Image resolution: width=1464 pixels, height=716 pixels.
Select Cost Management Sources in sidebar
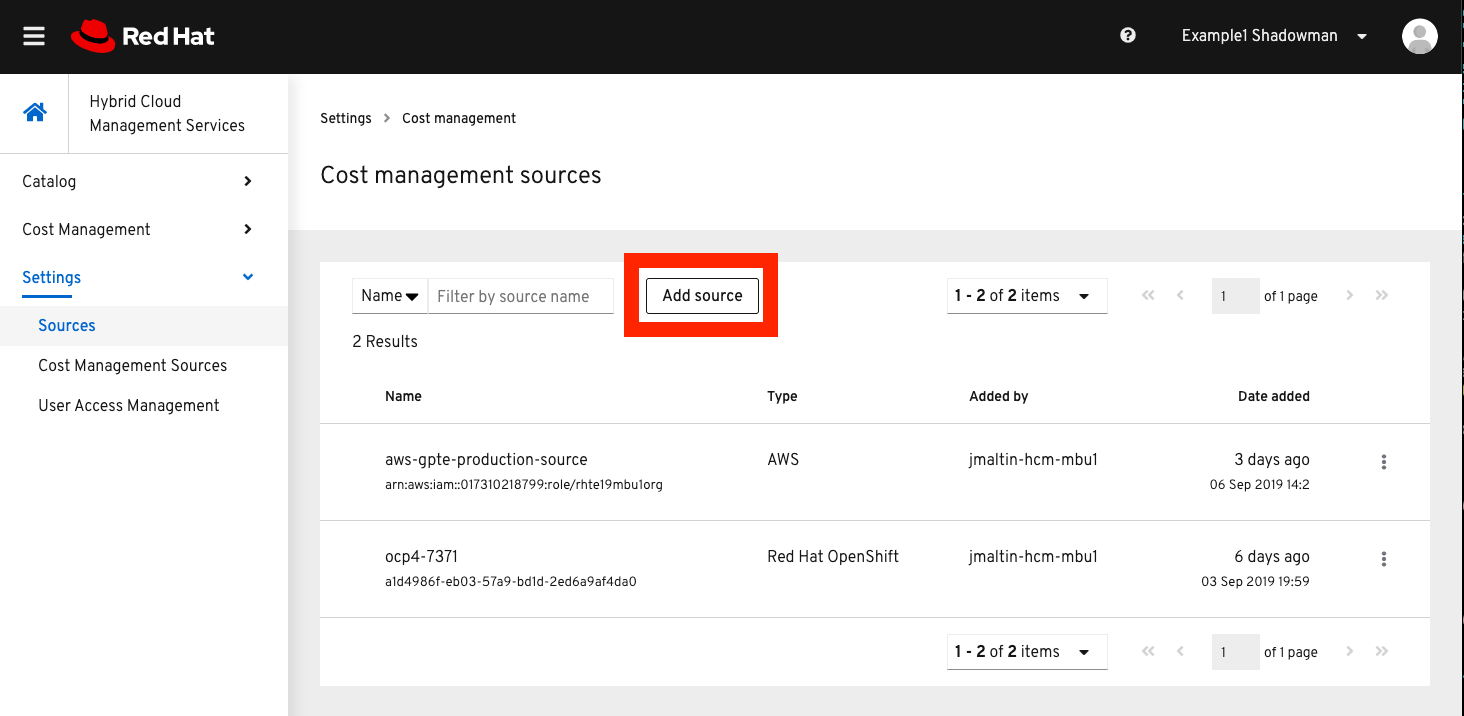(144, 365)
